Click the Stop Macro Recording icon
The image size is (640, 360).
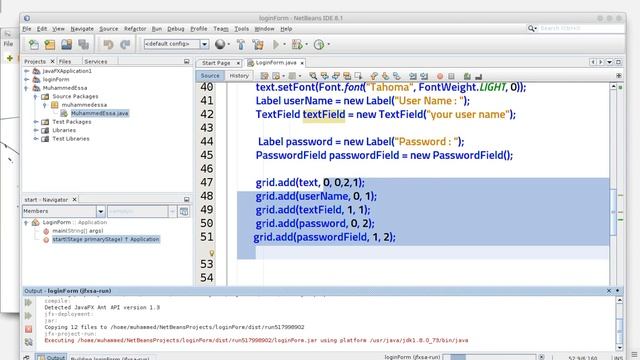(451, 76)
